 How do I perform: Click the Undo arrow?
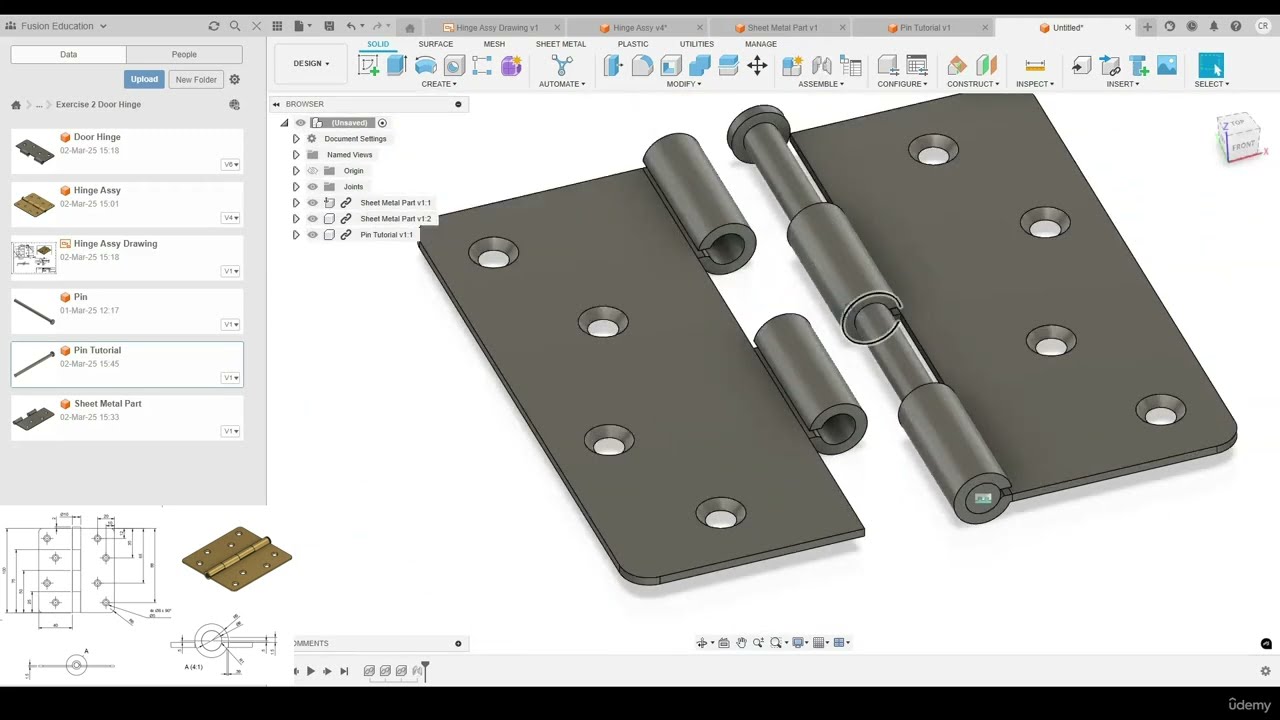[x=351, y=26]
